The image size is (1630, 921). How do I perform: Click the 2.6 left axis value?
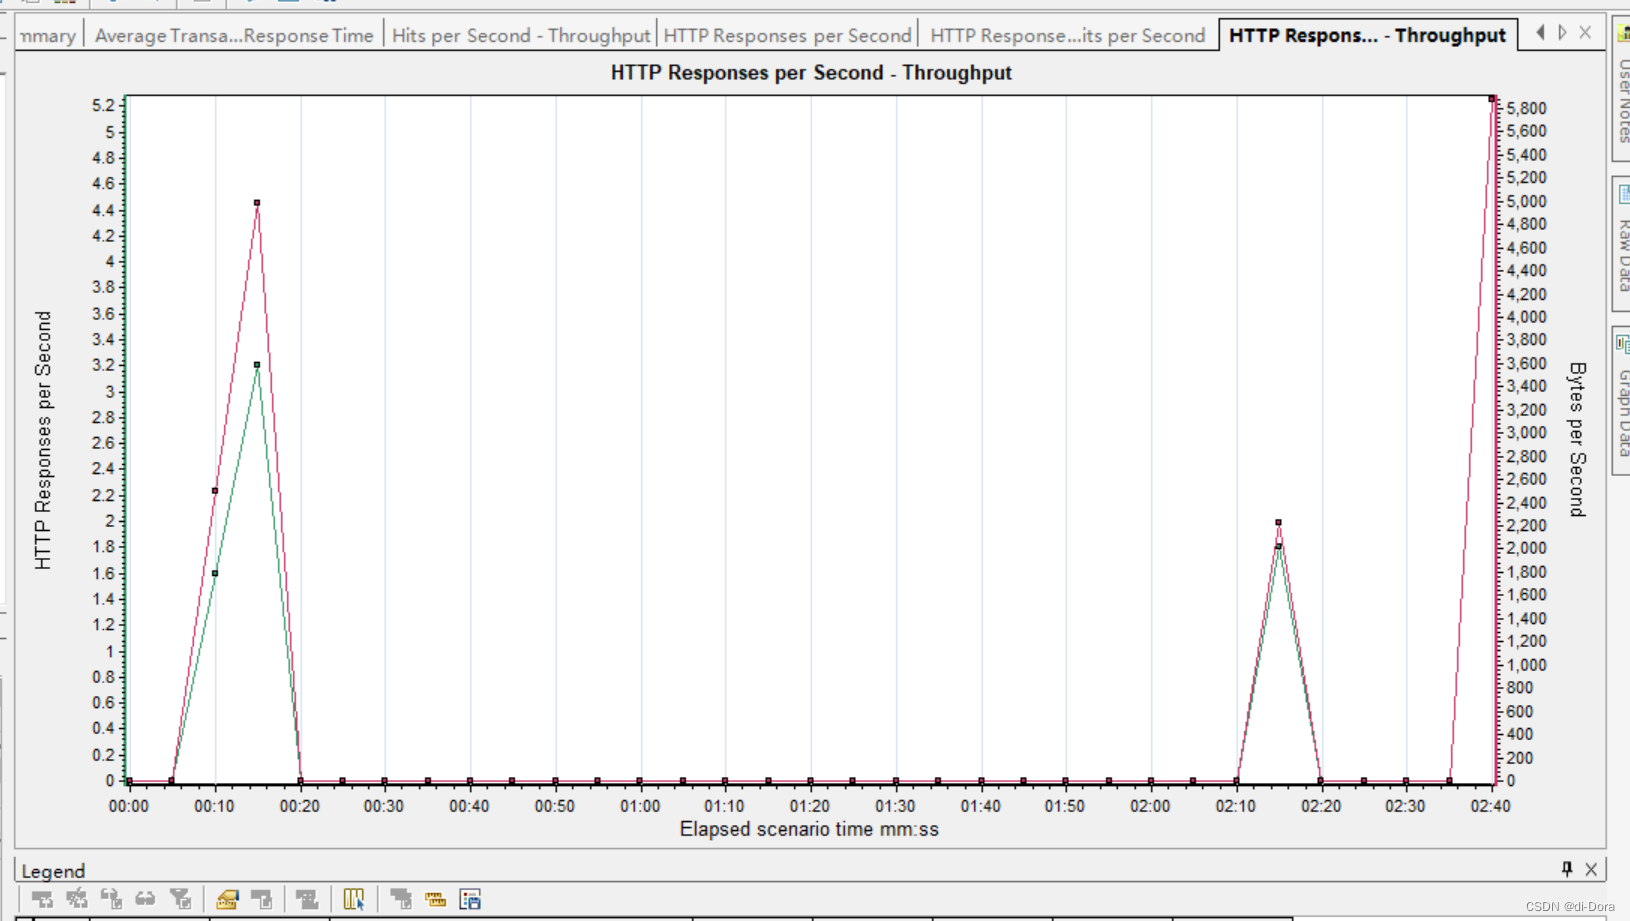103,443
